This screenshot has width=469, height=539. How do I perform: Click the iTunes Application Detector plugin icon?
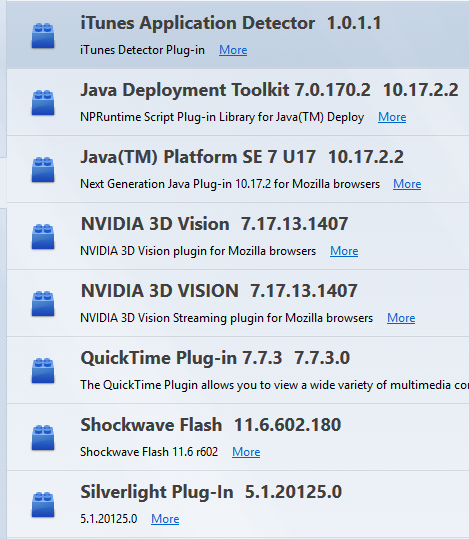click(x=43, y=36)
